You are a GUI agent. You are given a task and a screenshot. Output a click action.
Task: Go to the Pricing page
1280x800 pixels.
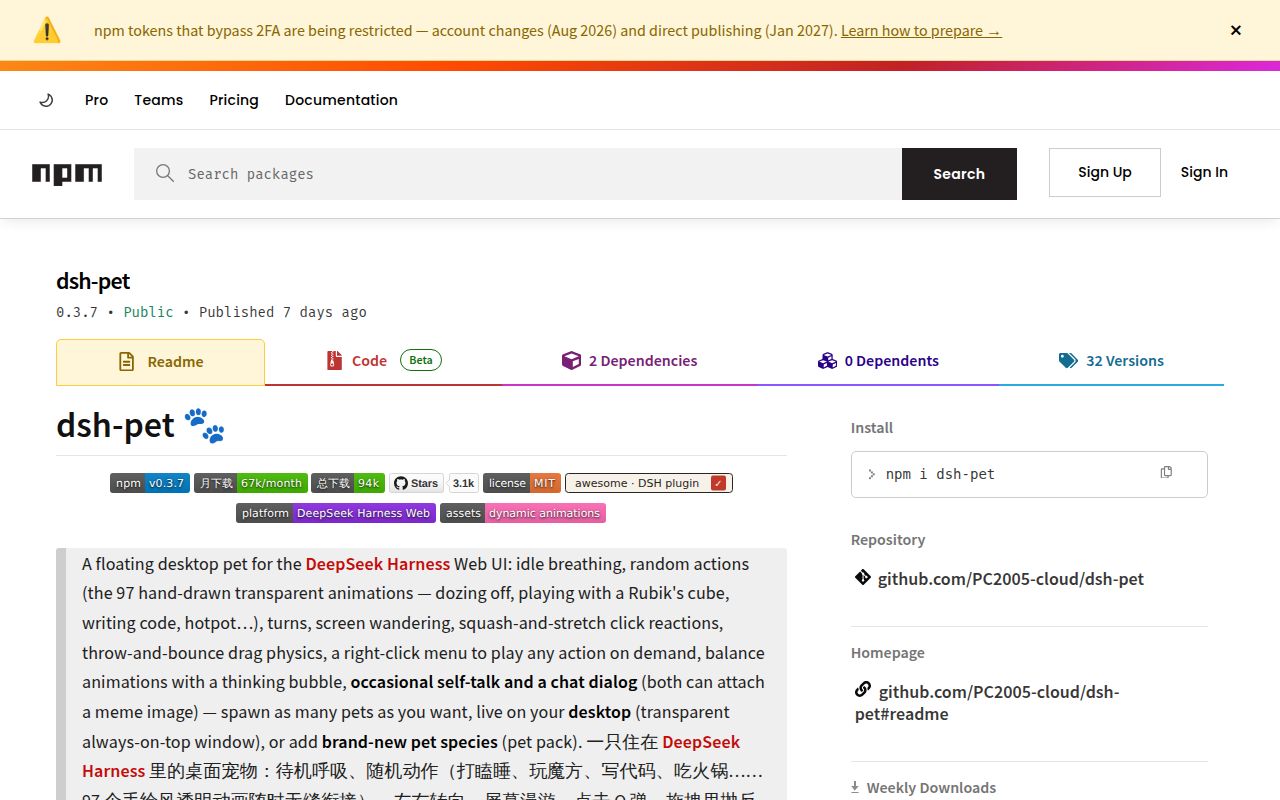click(234, 100)
